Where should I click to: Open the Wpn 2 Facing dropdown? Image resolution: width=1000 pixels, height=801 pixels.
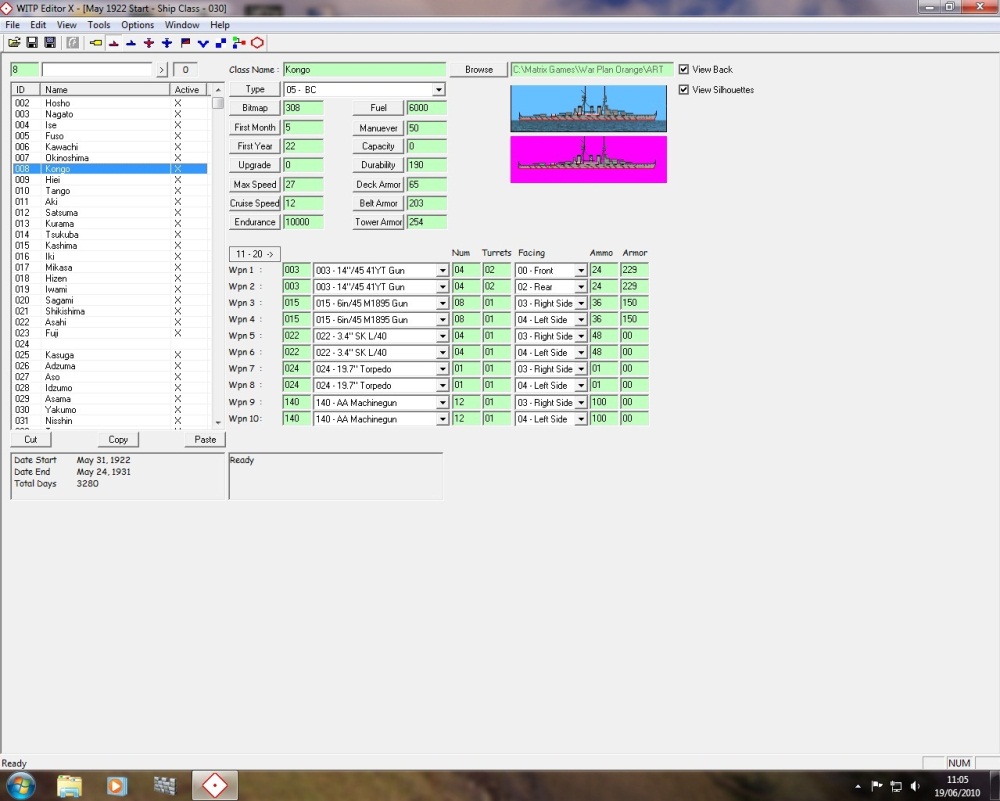(x=581, y=287)
